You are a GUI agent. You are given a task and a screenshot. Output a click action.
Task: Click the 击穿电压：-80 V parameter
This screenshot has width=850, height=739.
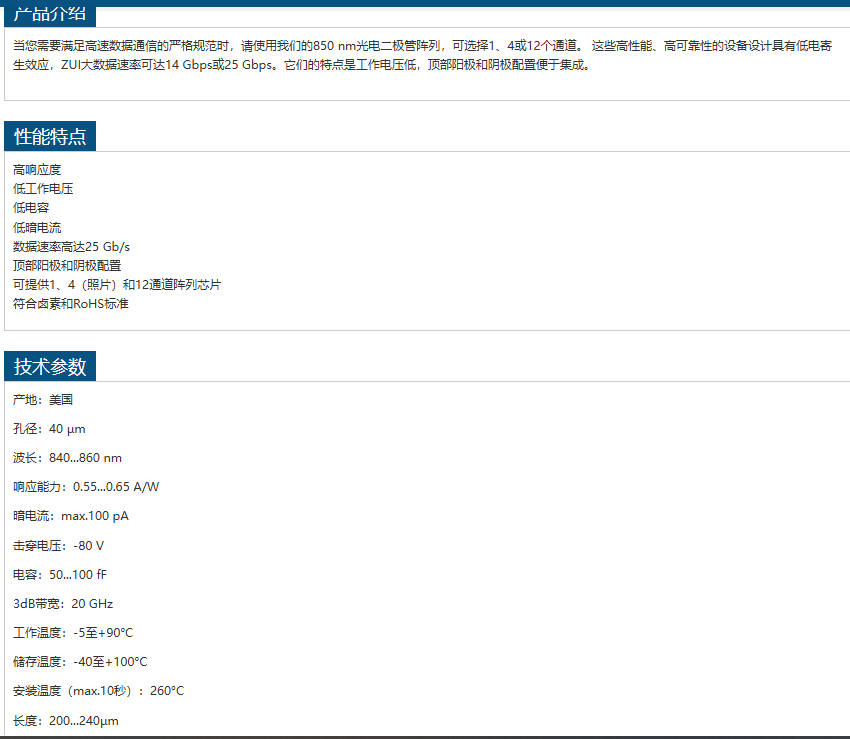(58, 546)
